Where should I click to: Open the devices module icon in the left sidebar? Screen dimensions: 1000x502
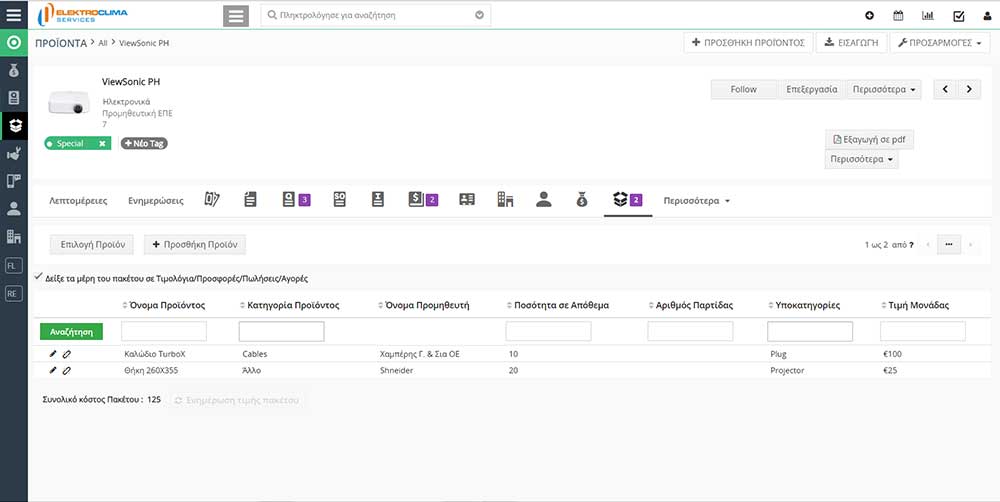coord(13,181)
